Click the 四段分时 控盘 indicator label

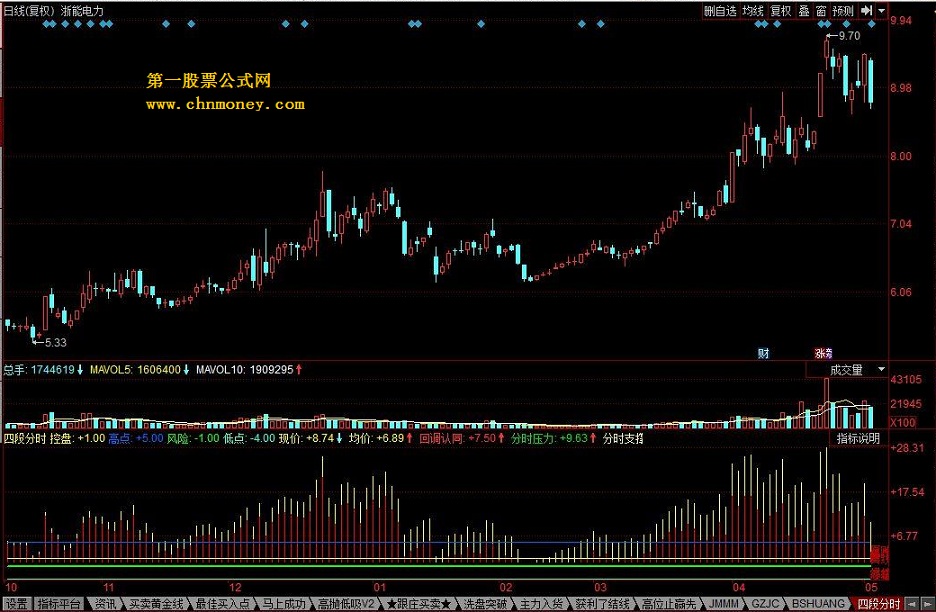(x=54, y=438)
